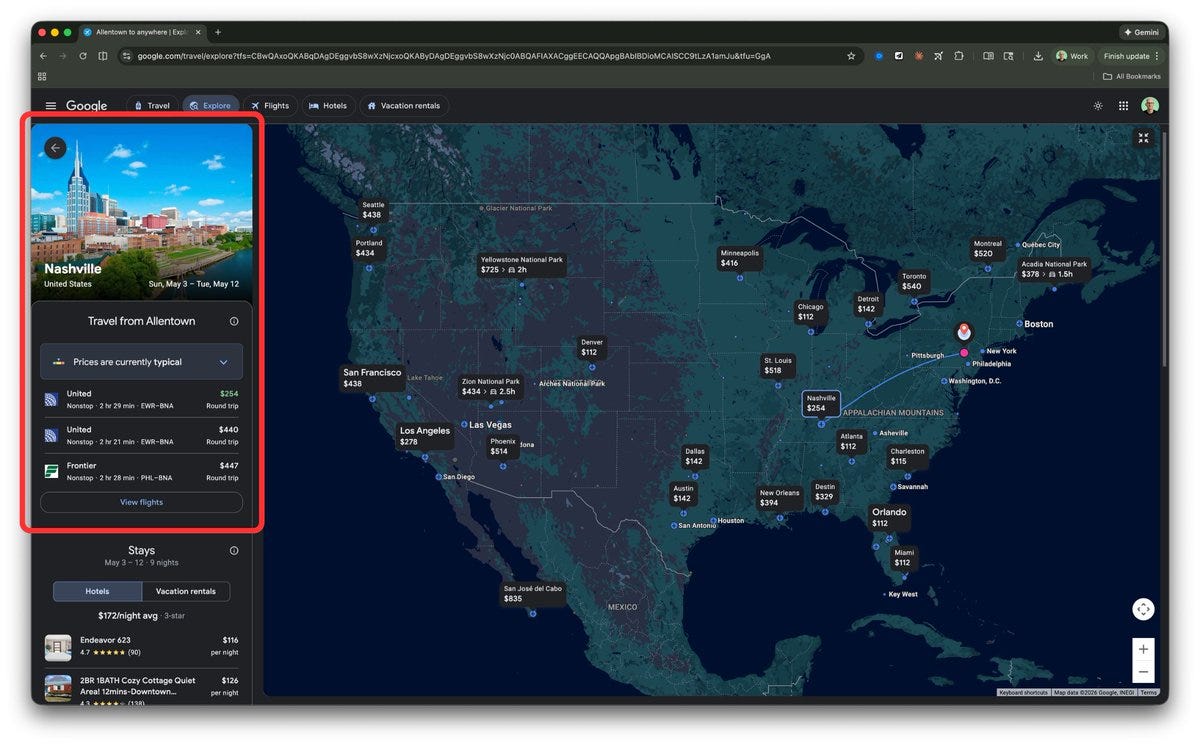Go back with browser back arrow
1200x746 pixels.
click(43, 56)
